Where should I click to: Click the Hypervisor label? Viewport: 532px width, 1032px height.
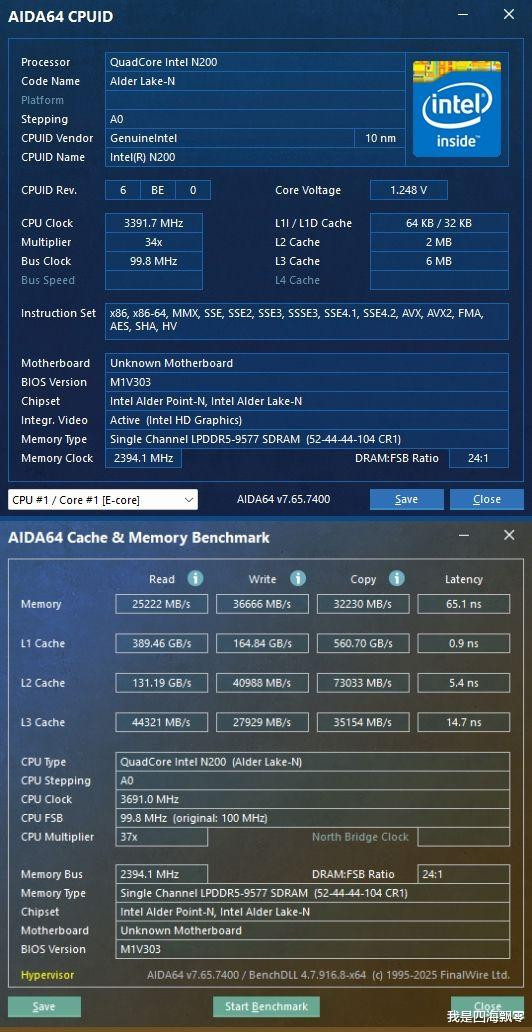point(47,975)
